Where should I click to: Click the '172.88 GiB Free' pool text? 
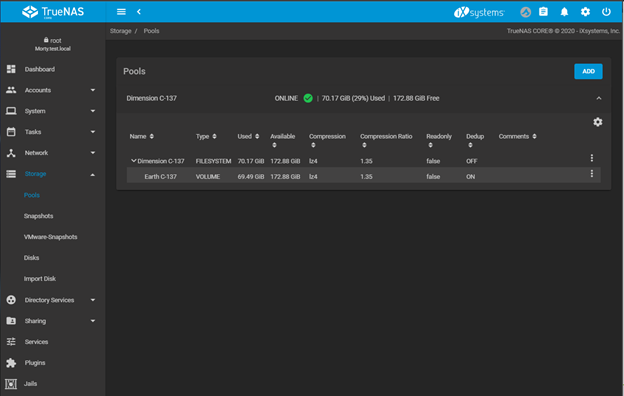[x=416, y=98]
